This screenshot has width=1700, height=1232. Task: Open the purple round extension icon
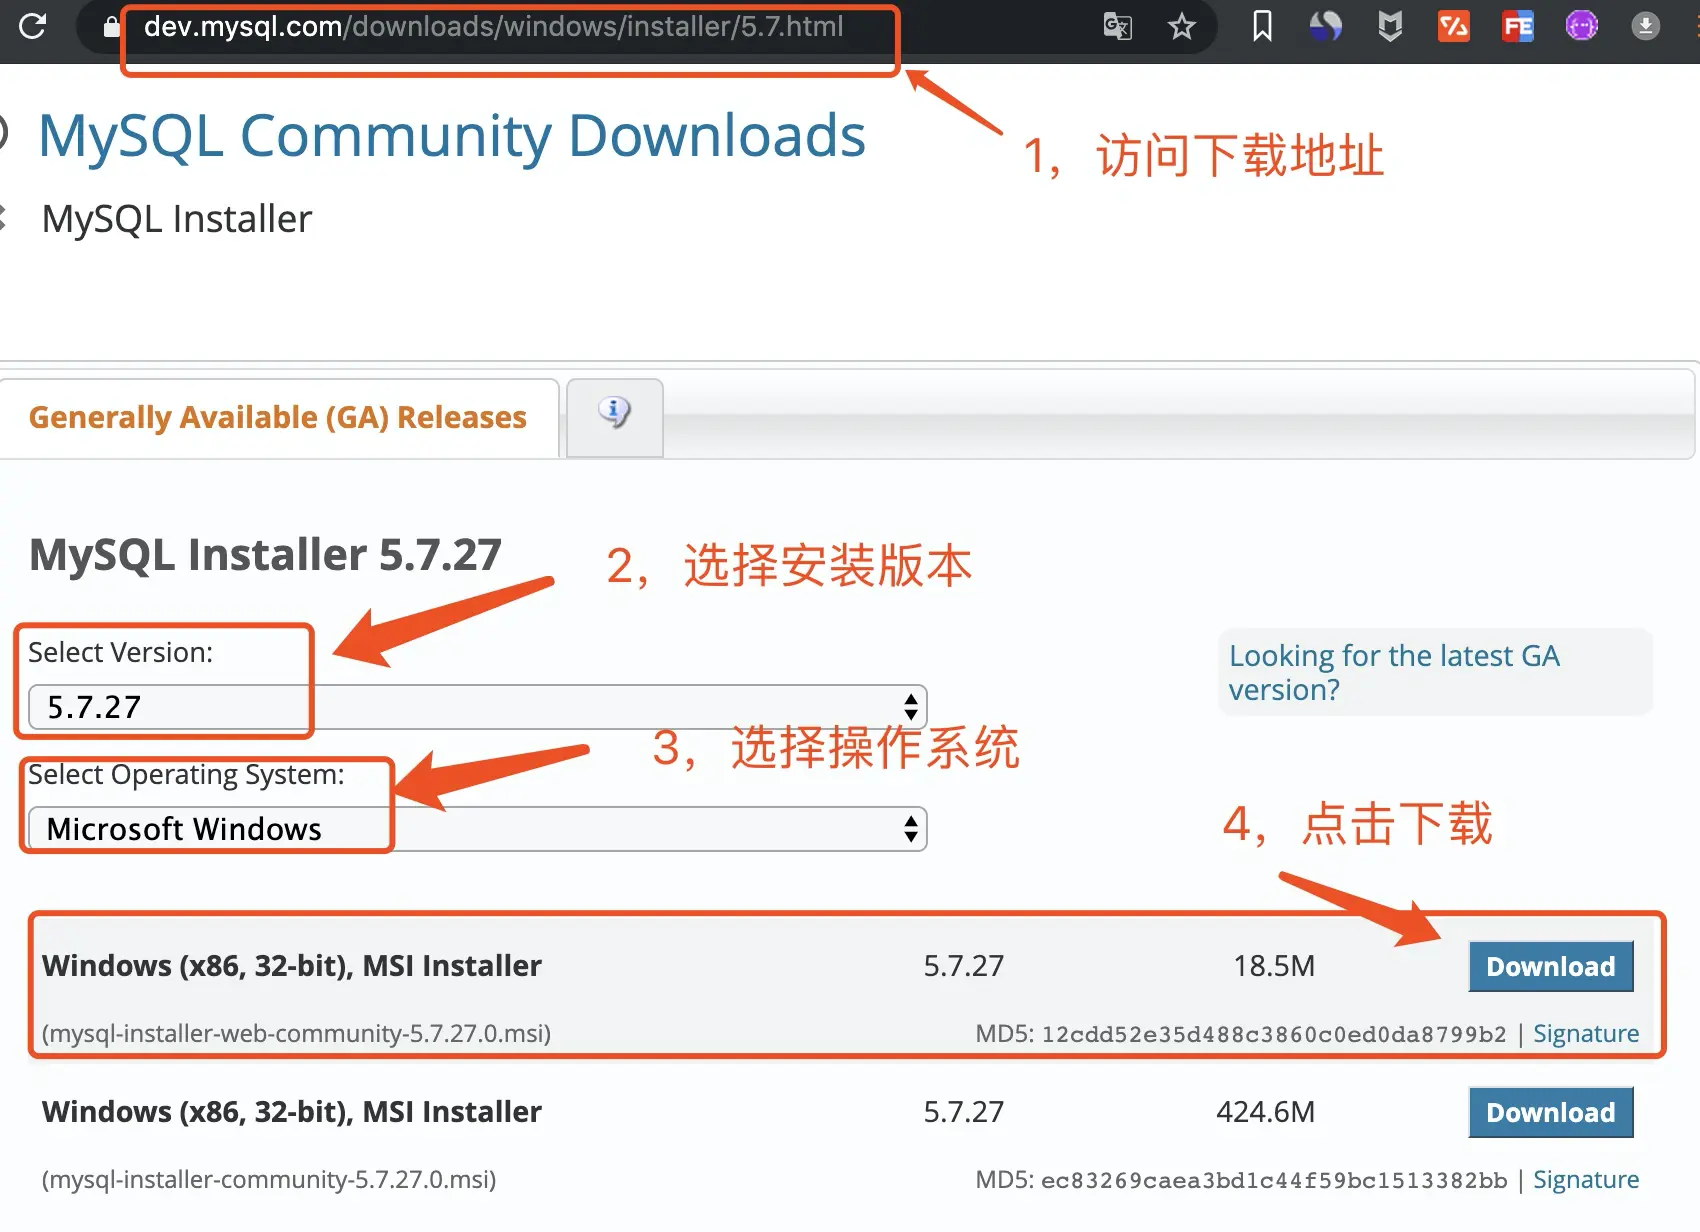pos(1582,26)
